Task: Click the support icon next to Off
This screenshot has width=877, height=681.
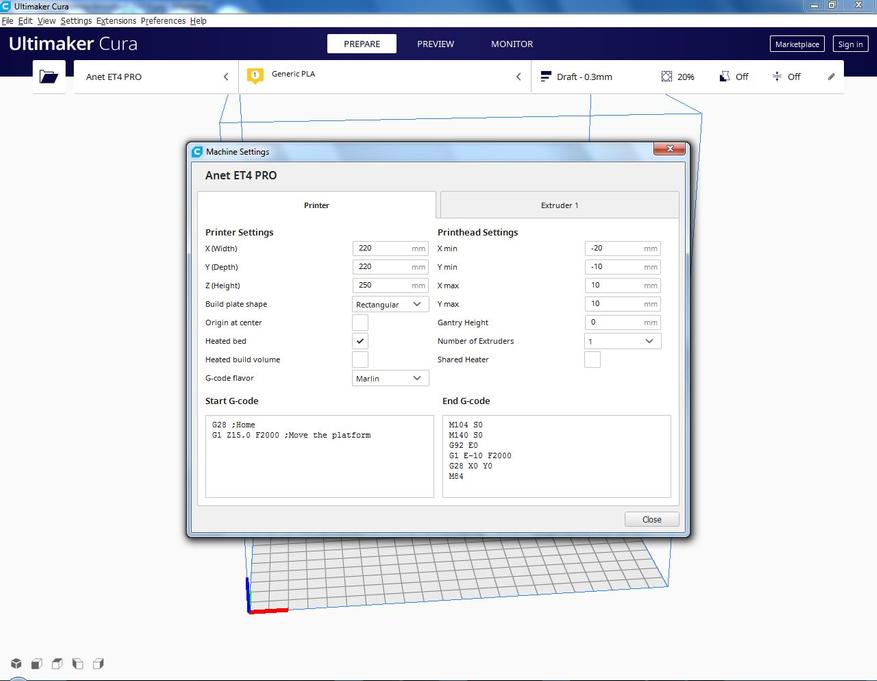Action: click(x=724, y=77)
